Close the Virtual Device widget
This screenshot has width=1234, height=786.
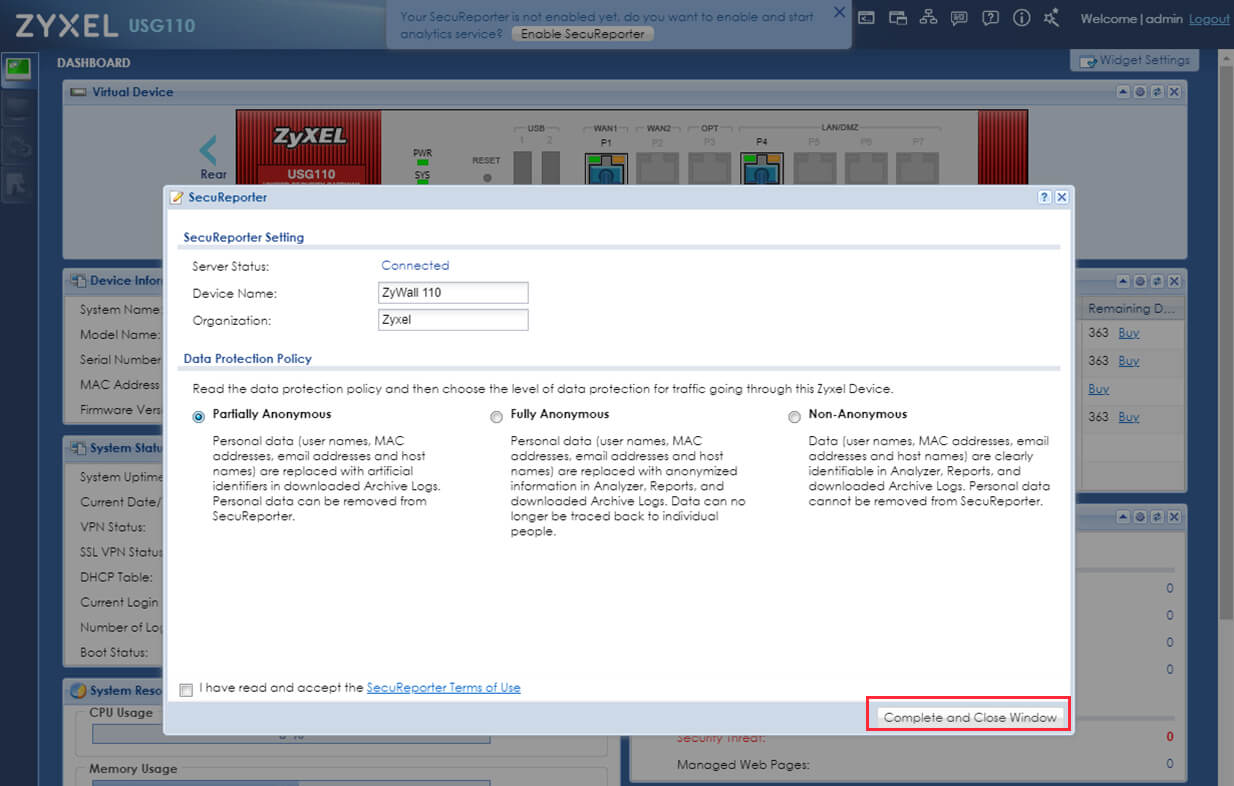(x=1174, y=92)
